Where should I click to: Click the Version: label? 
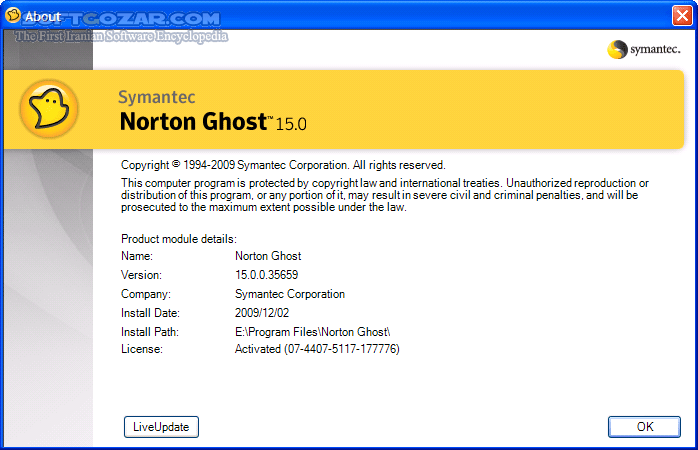coord(141,275)
